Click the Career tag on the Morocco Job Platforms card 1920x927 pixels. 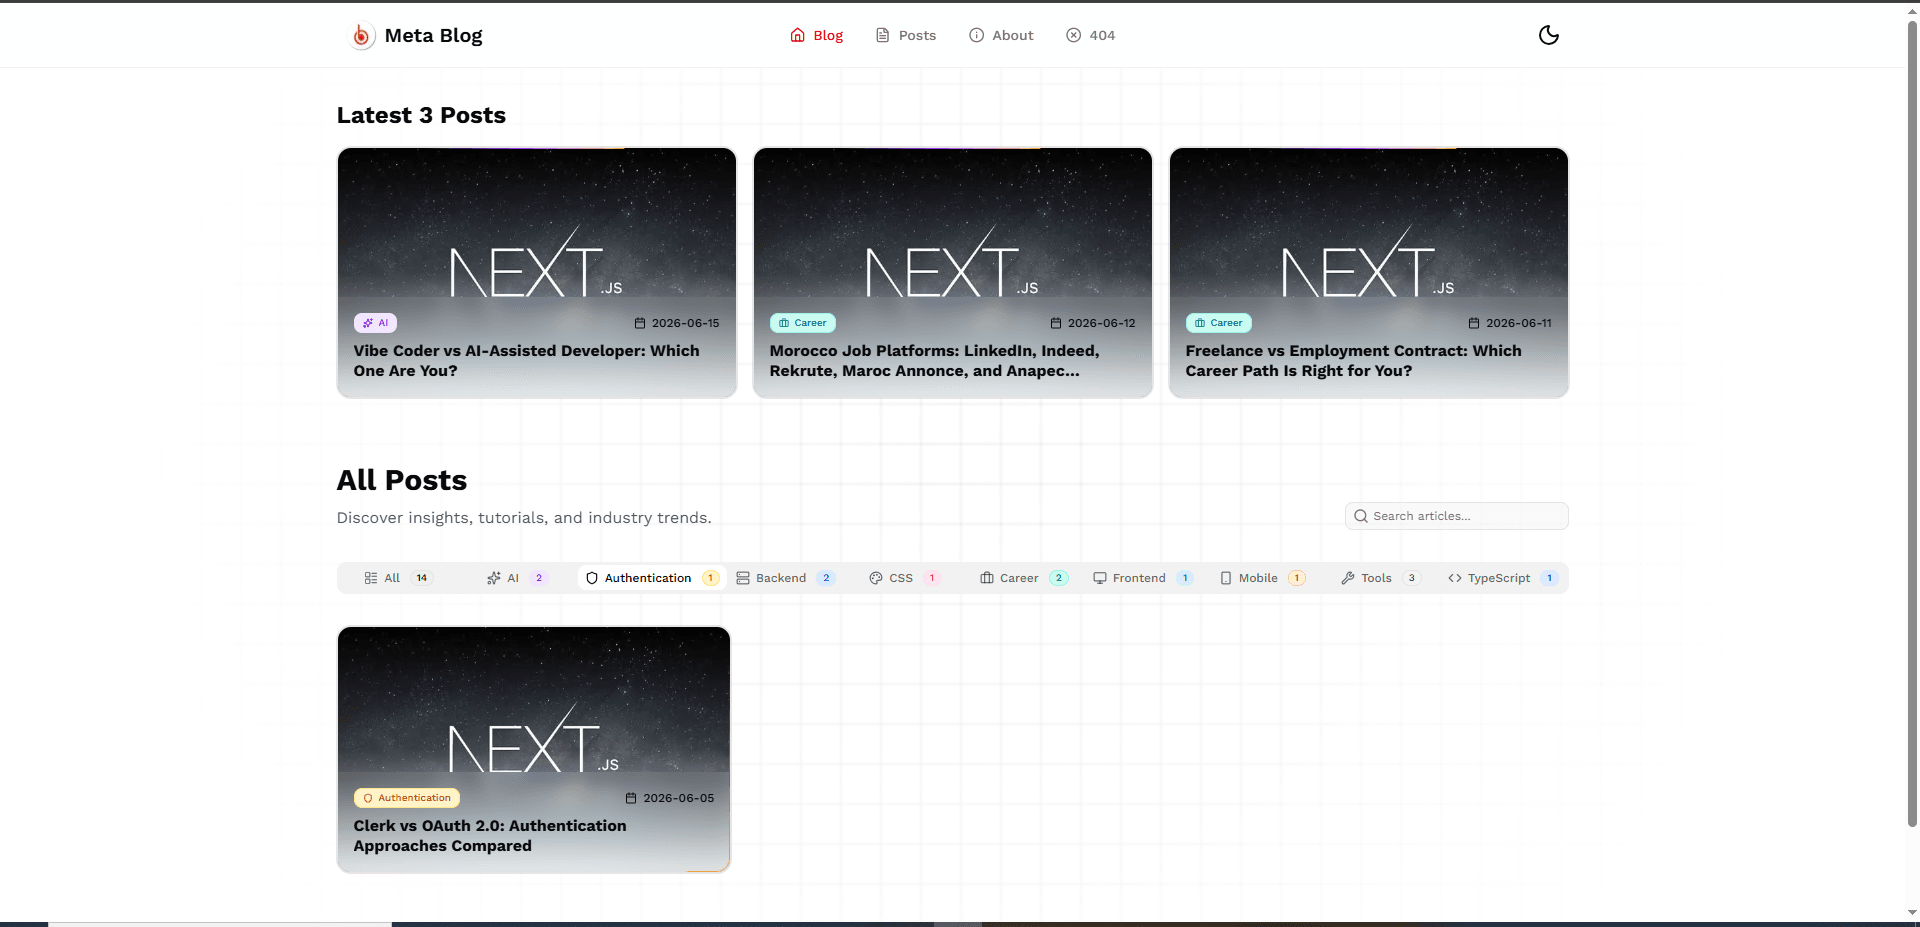[803, 323]
